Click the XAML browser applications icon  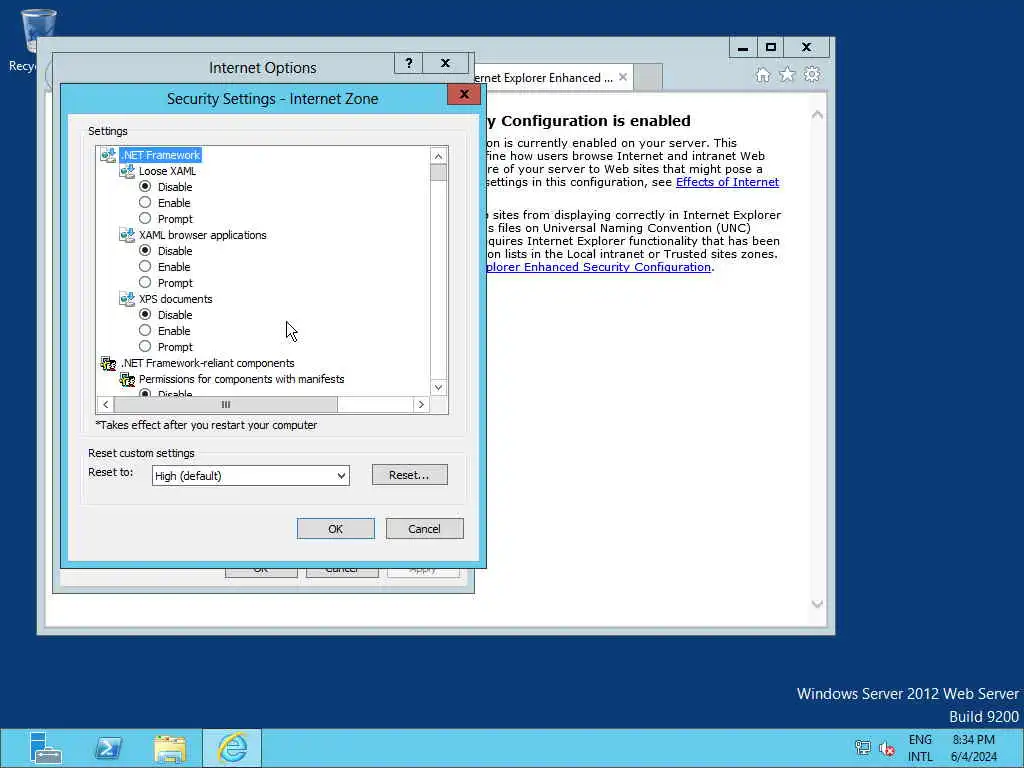[x=127, y=235]
